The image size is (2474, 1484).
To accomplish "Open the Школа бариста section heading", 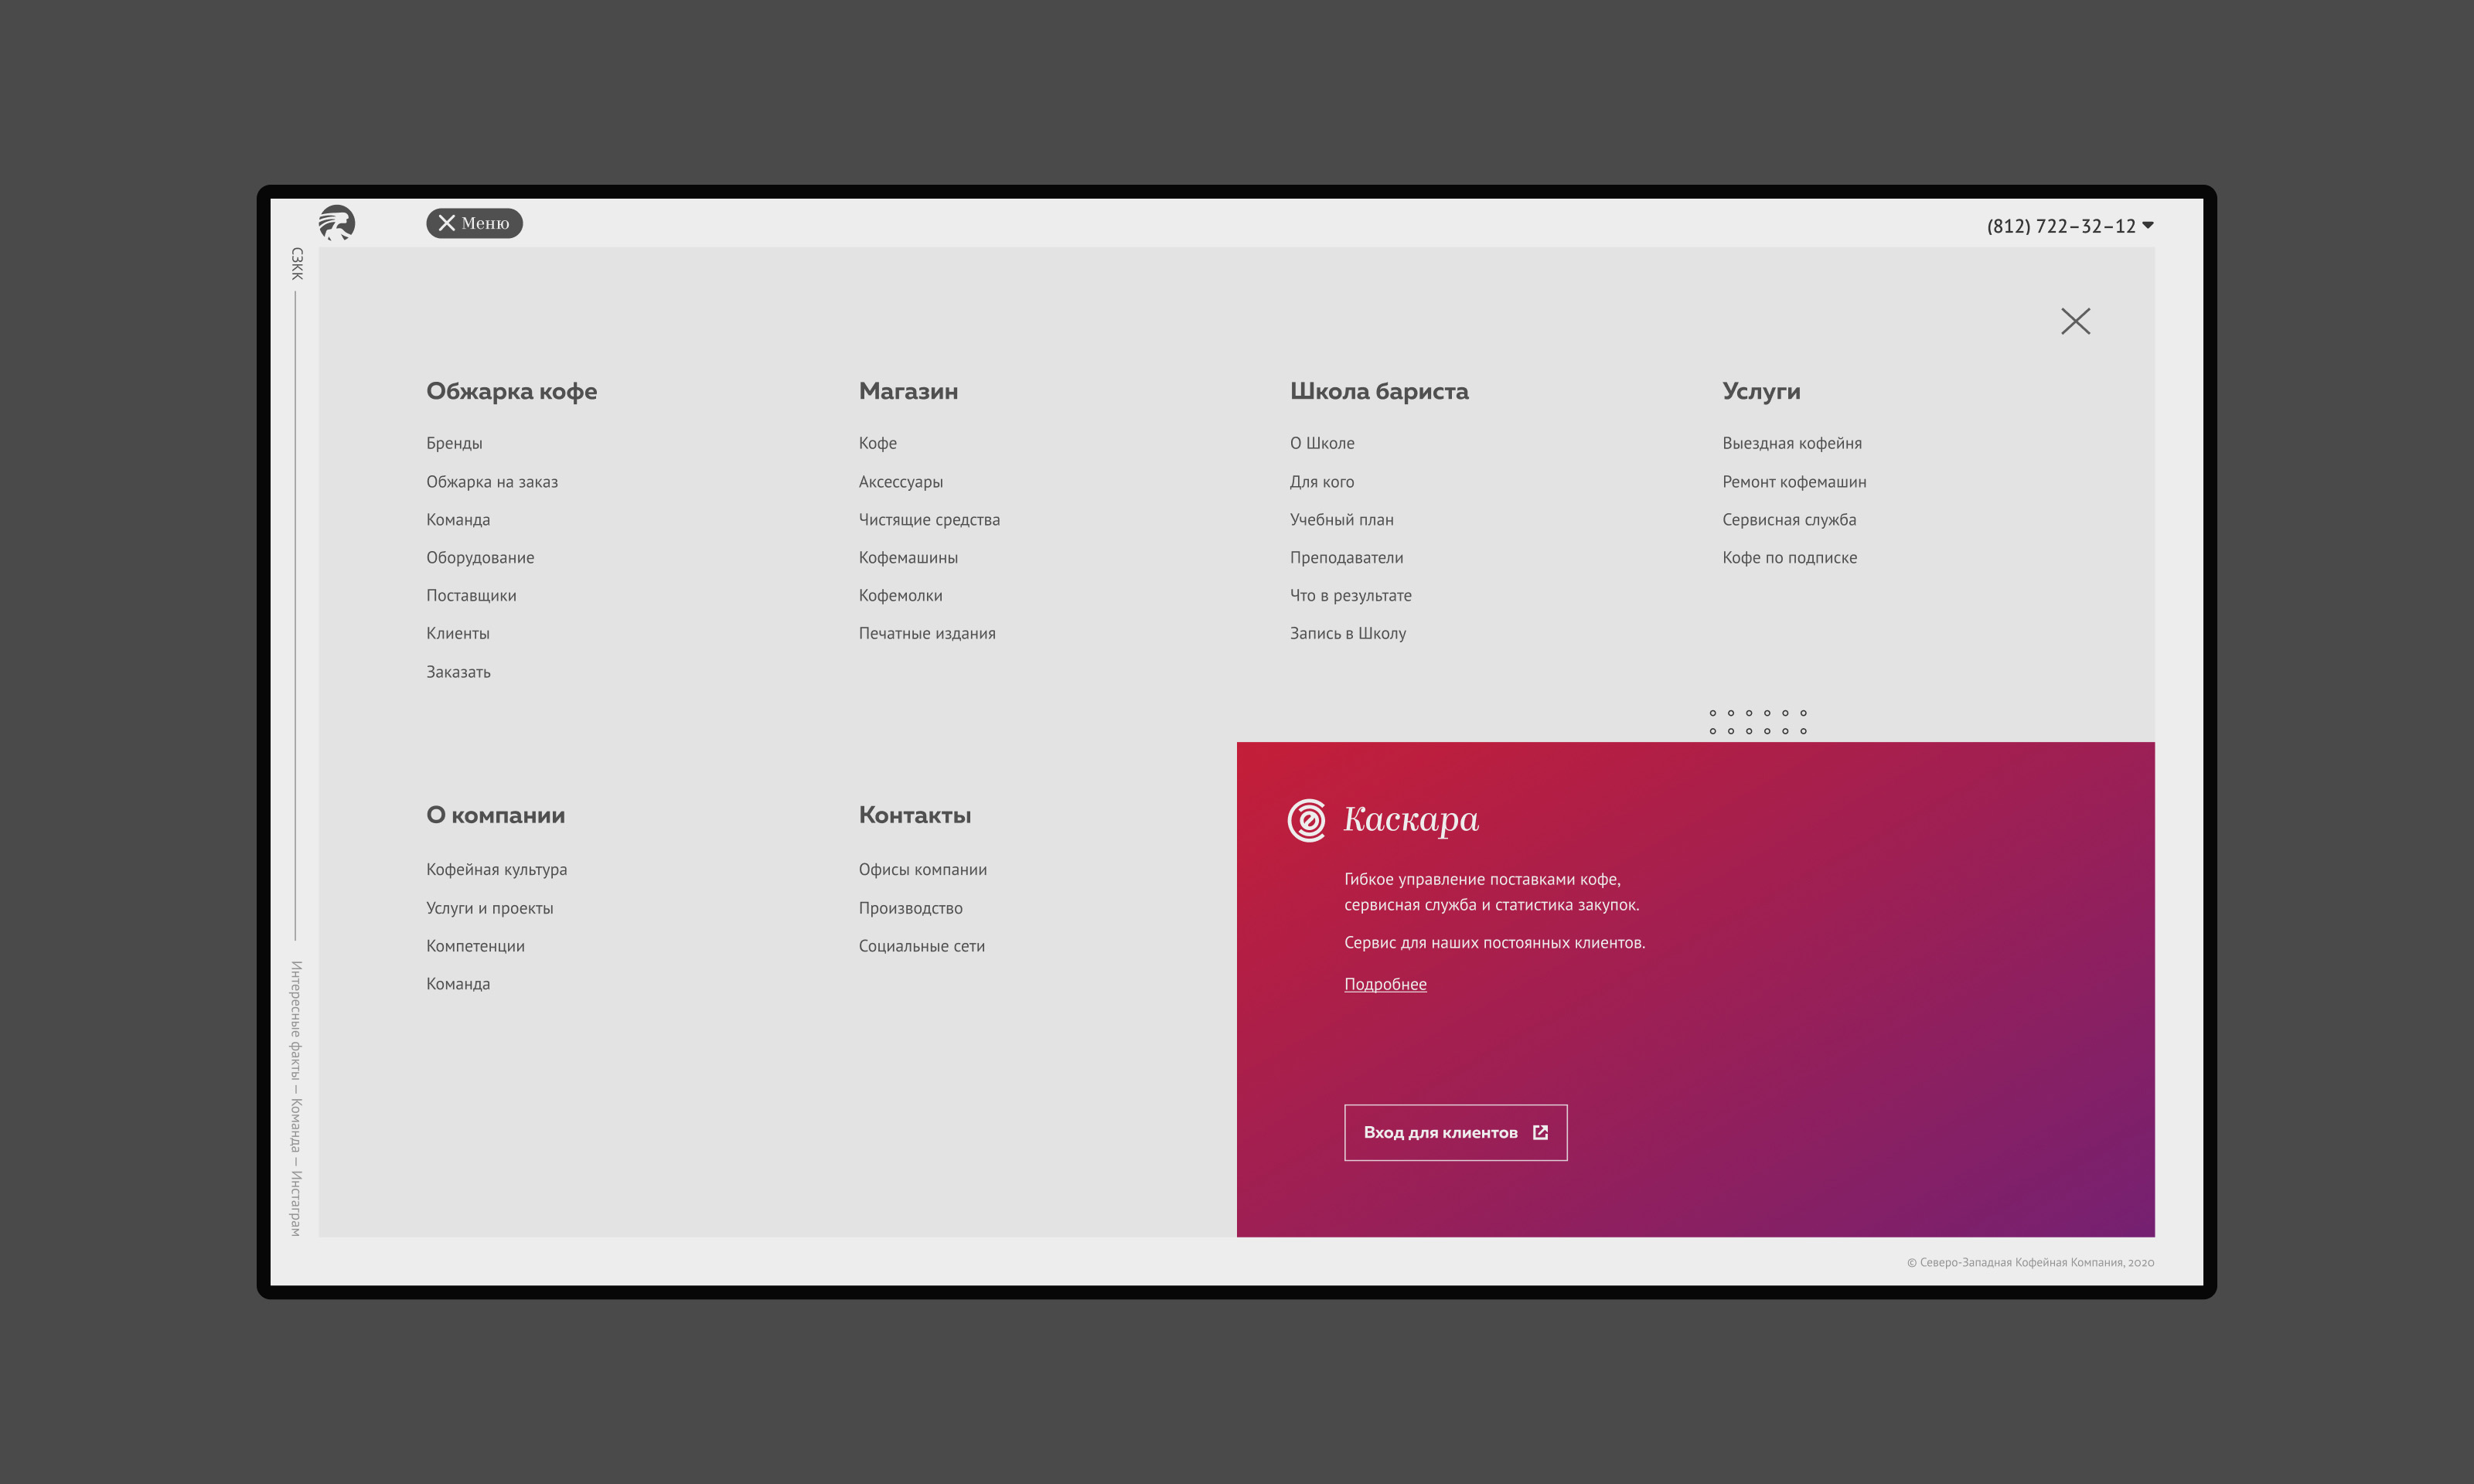I will 1378,391.
